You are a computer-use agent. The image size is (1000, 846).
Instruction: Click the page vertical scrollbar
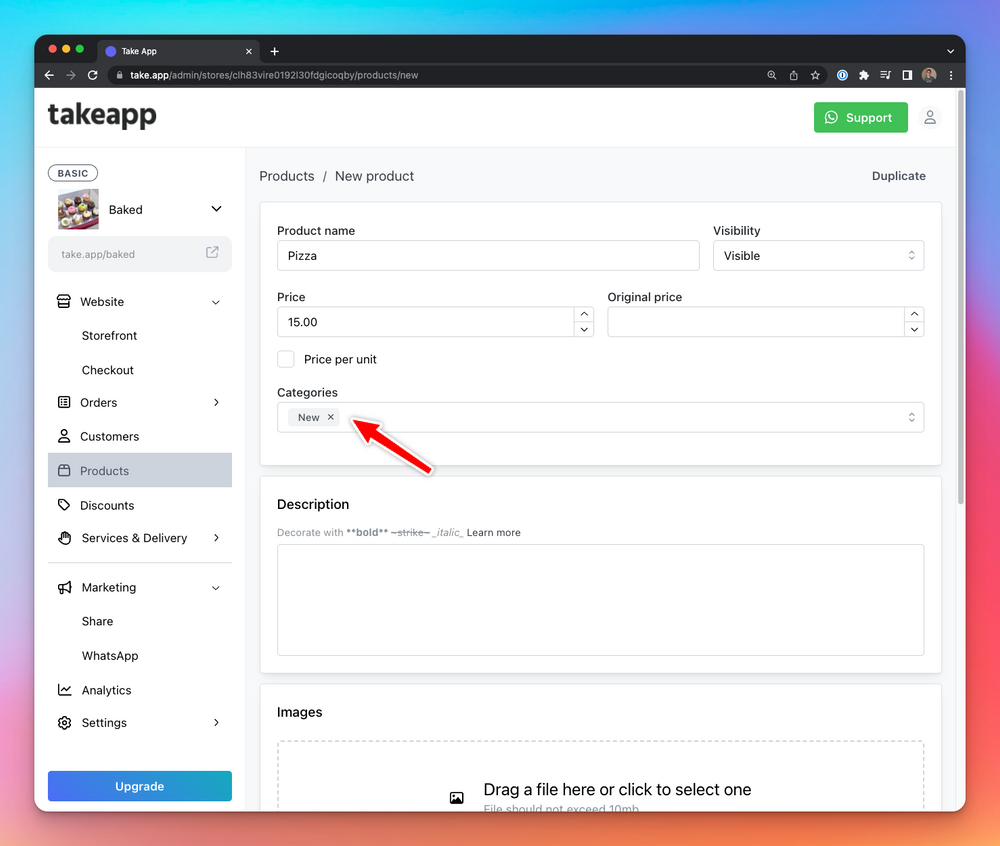point(960,297)
